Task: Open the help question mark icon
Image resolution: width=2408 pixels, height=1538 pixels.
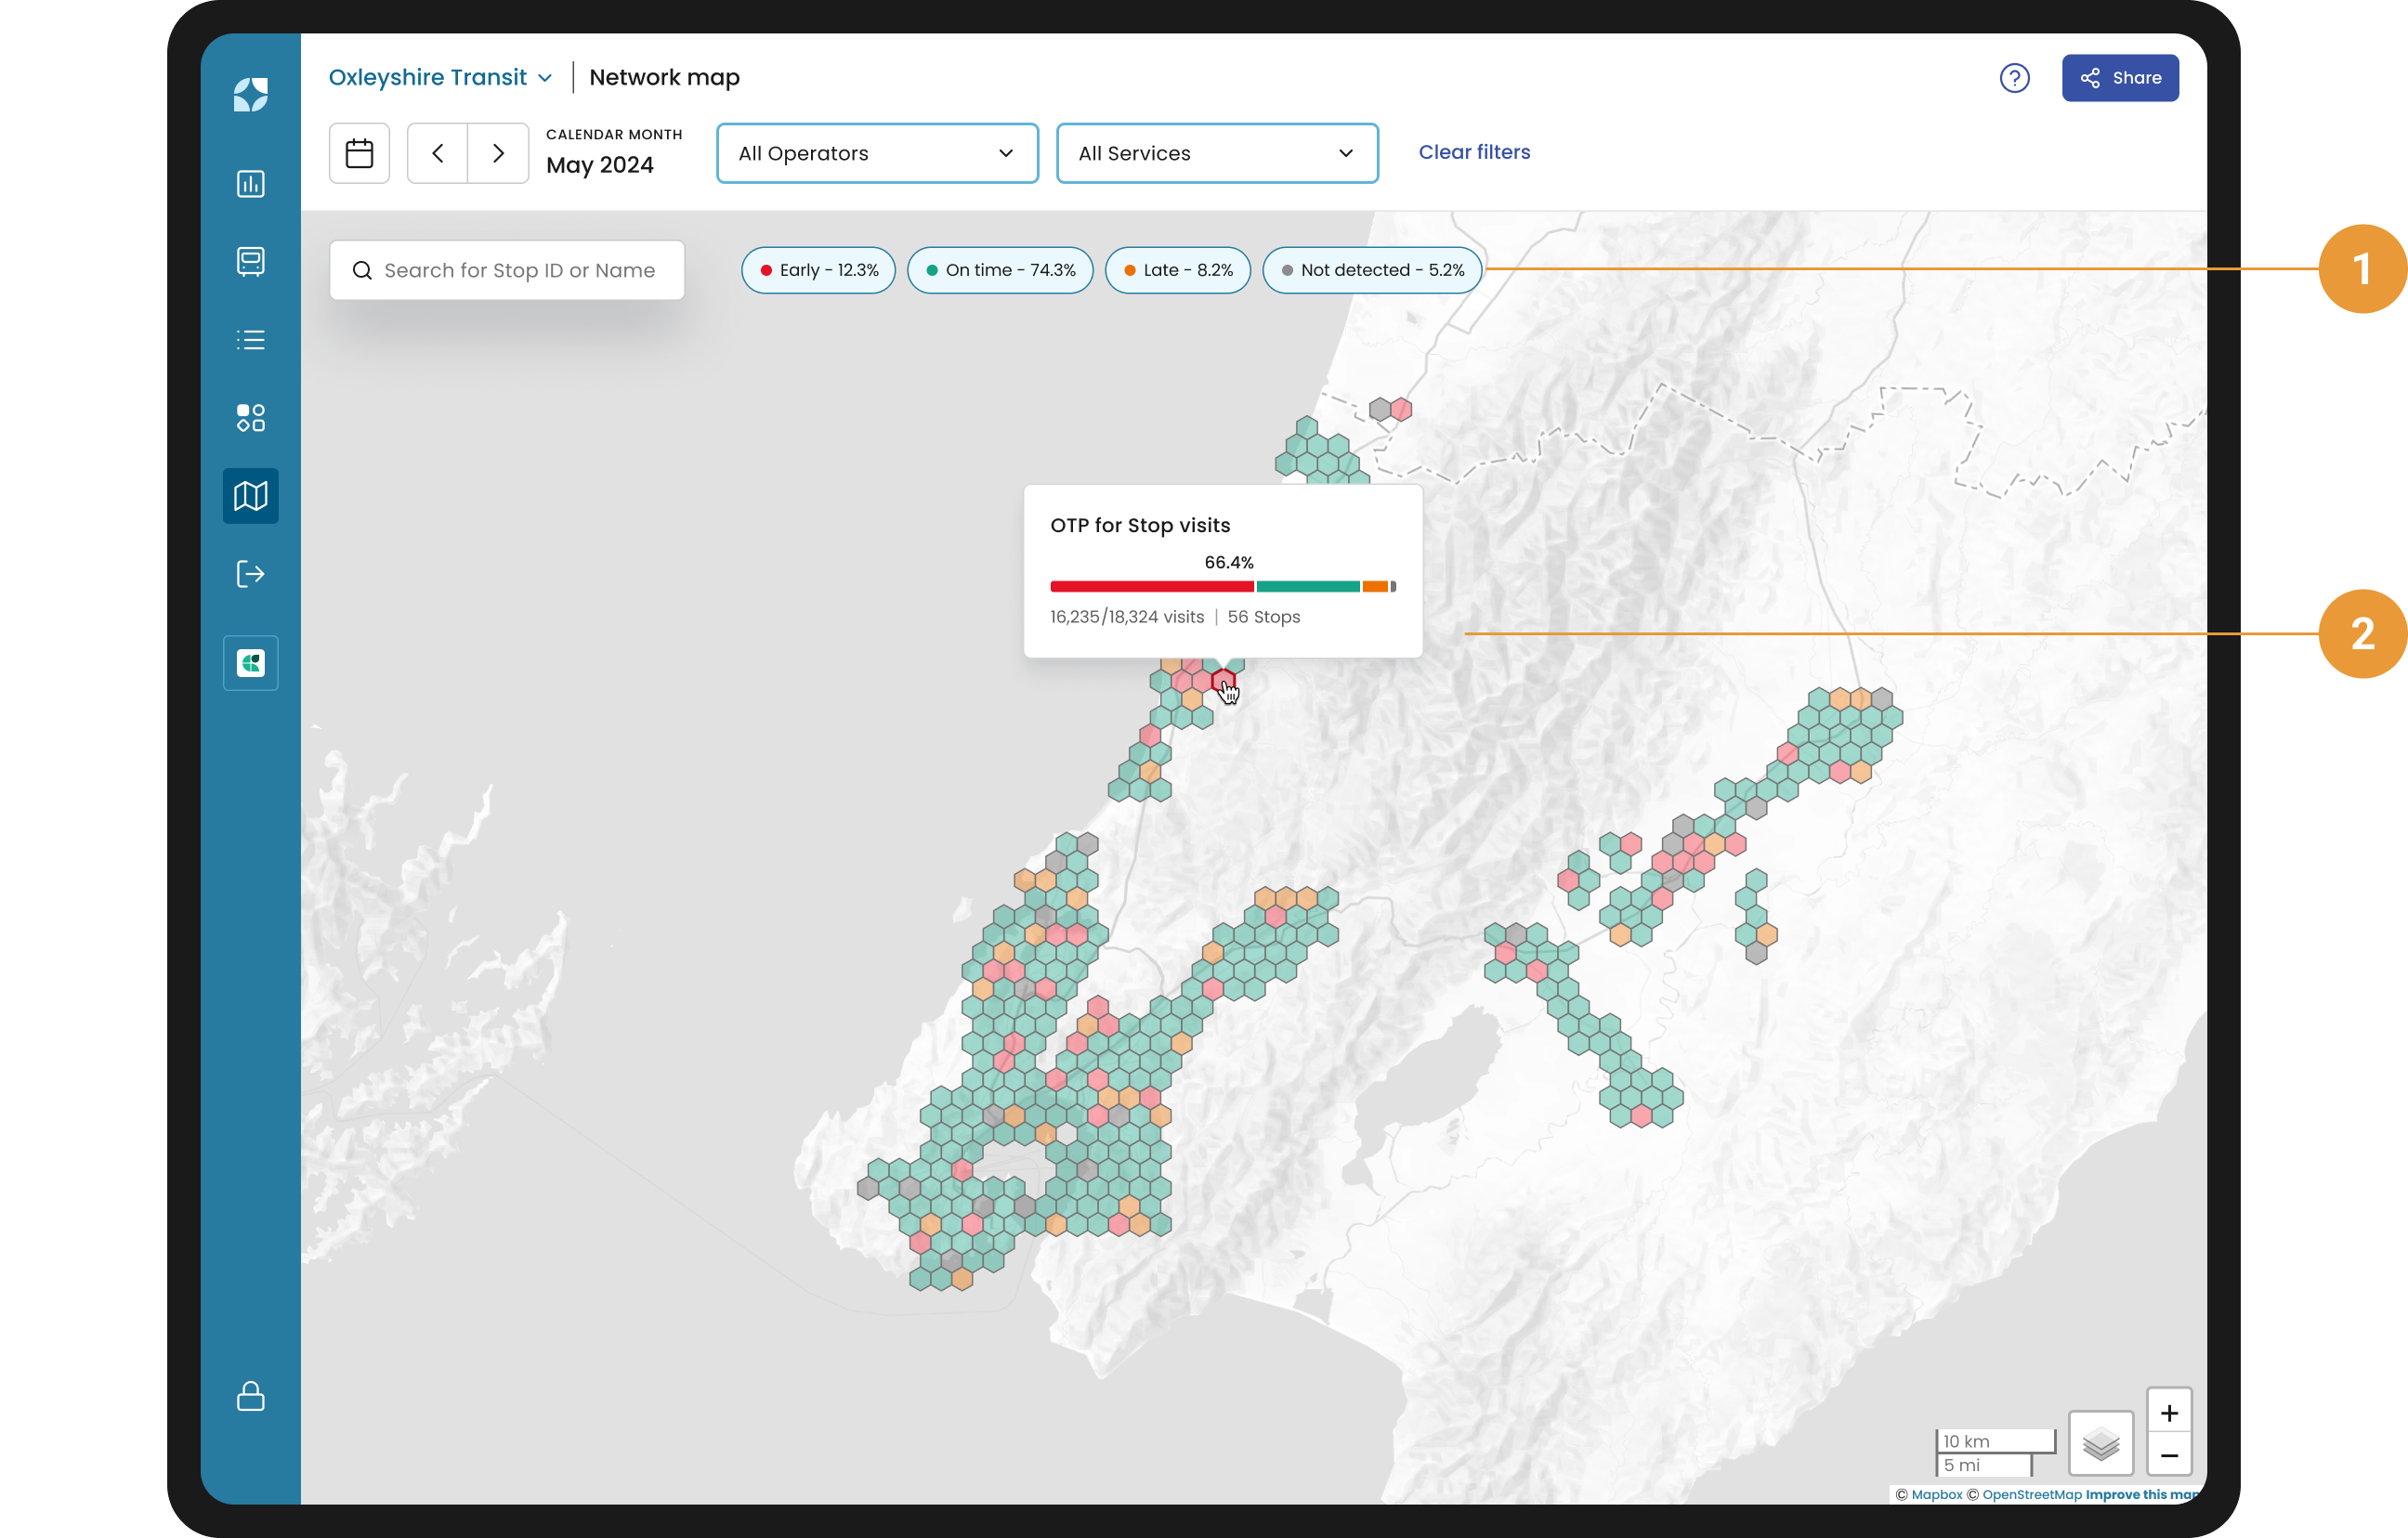Action: 2014,78
